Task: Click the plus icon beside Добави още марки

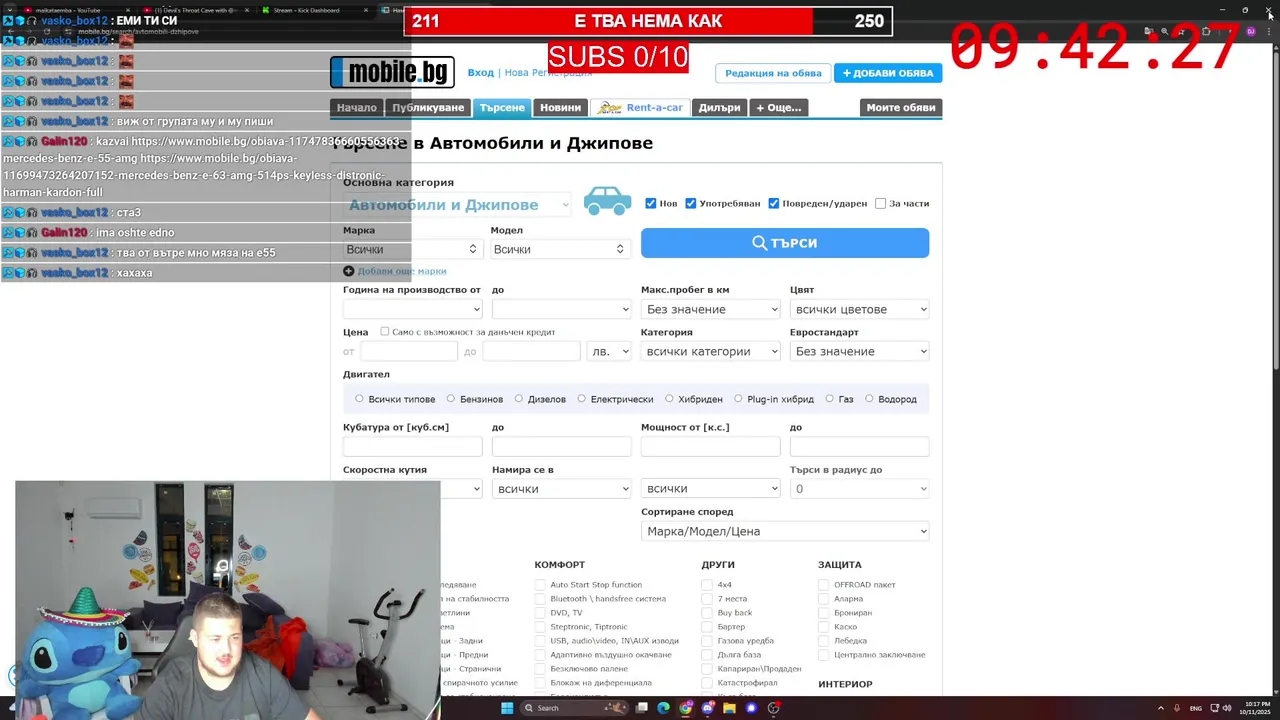Action: [x=348, y=271]
